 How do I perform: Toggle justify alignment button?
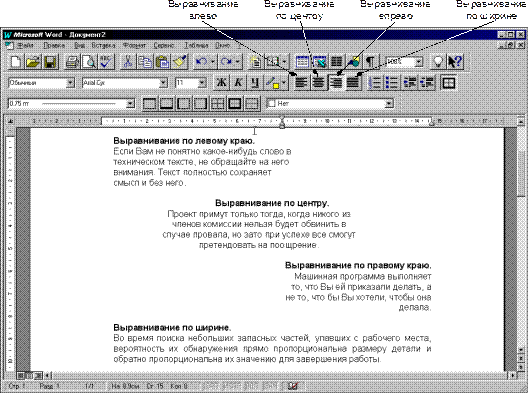[353, 83]
